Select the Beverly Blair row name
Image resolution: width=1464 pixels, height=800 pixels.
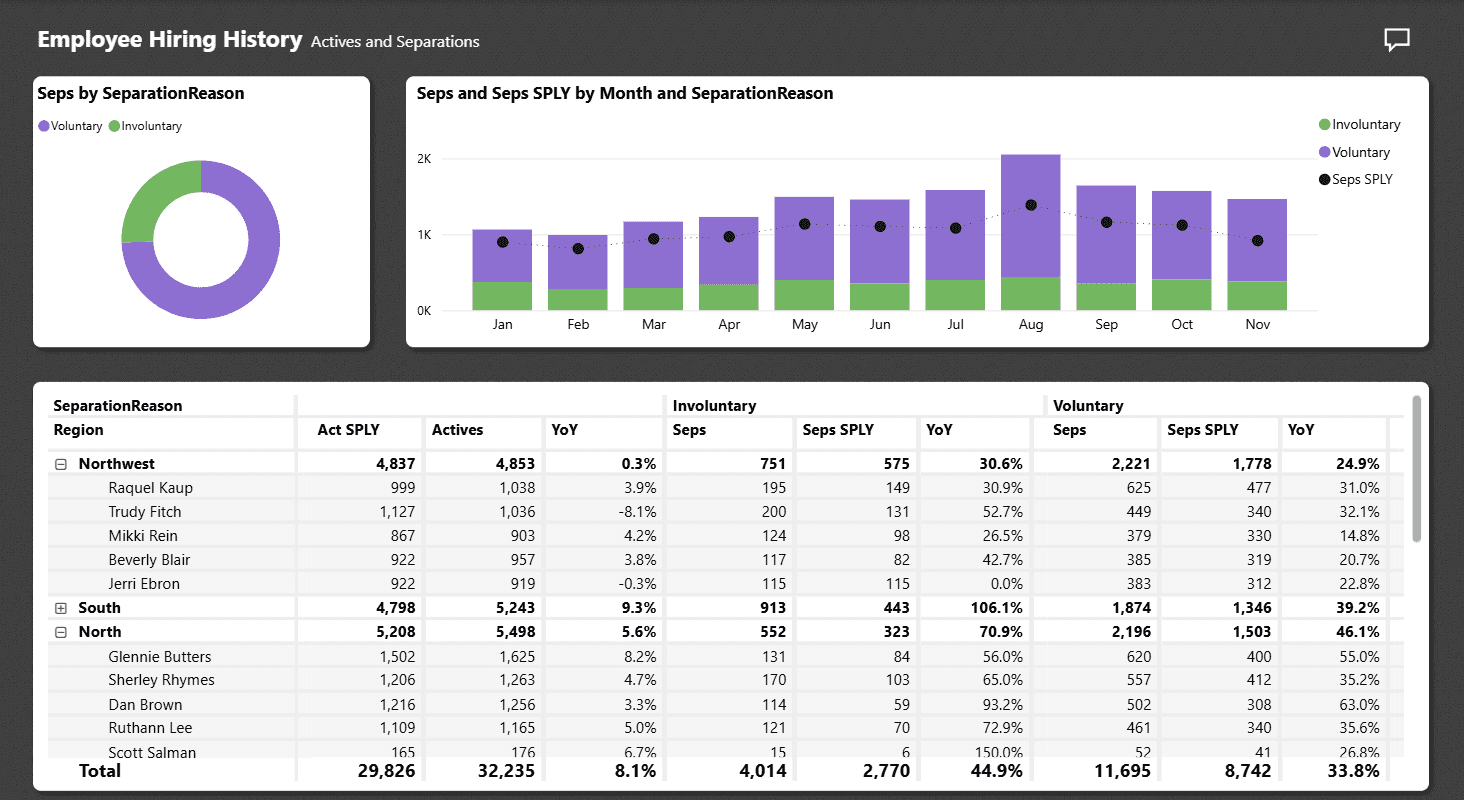[149, 560]
